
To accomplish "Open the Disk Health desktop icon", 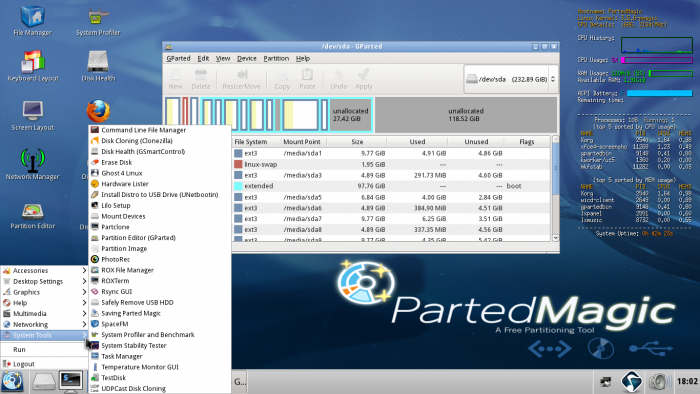I will point(98,66).
